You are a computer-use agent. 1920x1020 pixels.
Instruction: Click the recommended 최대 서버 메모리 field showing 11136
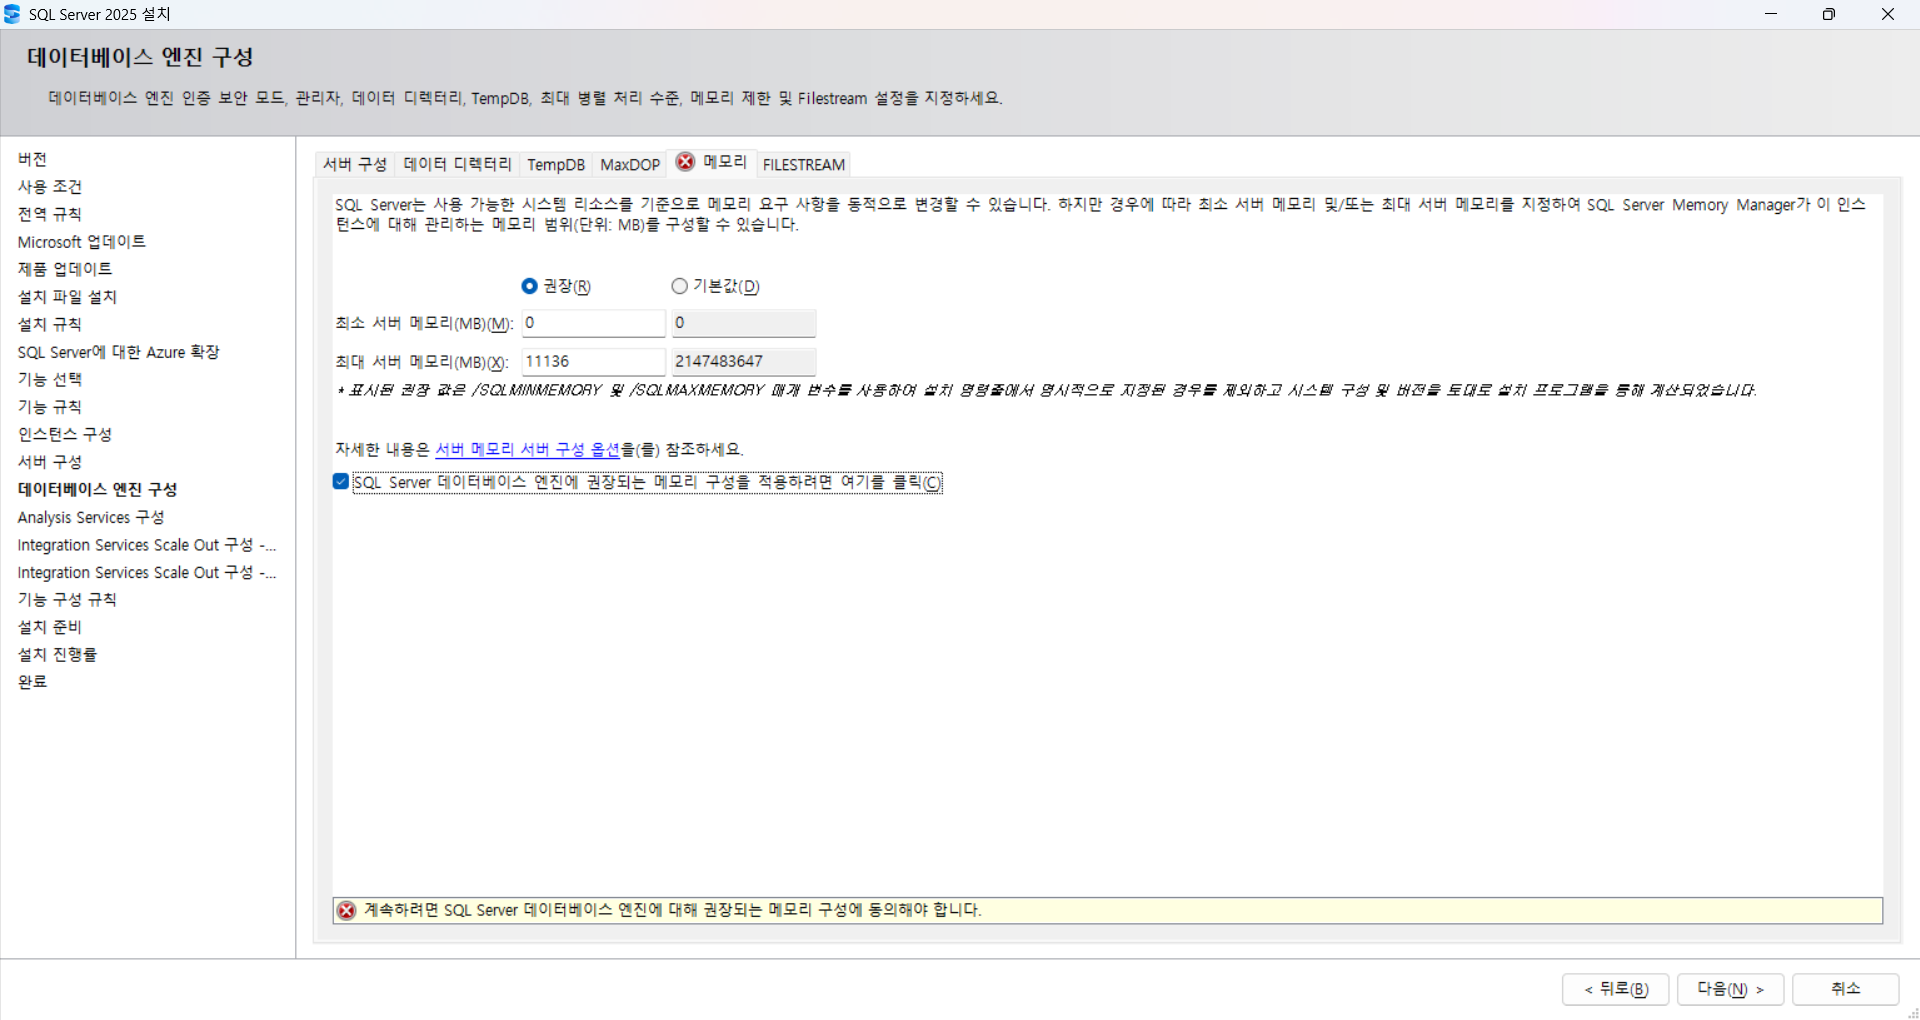(593, 361)
